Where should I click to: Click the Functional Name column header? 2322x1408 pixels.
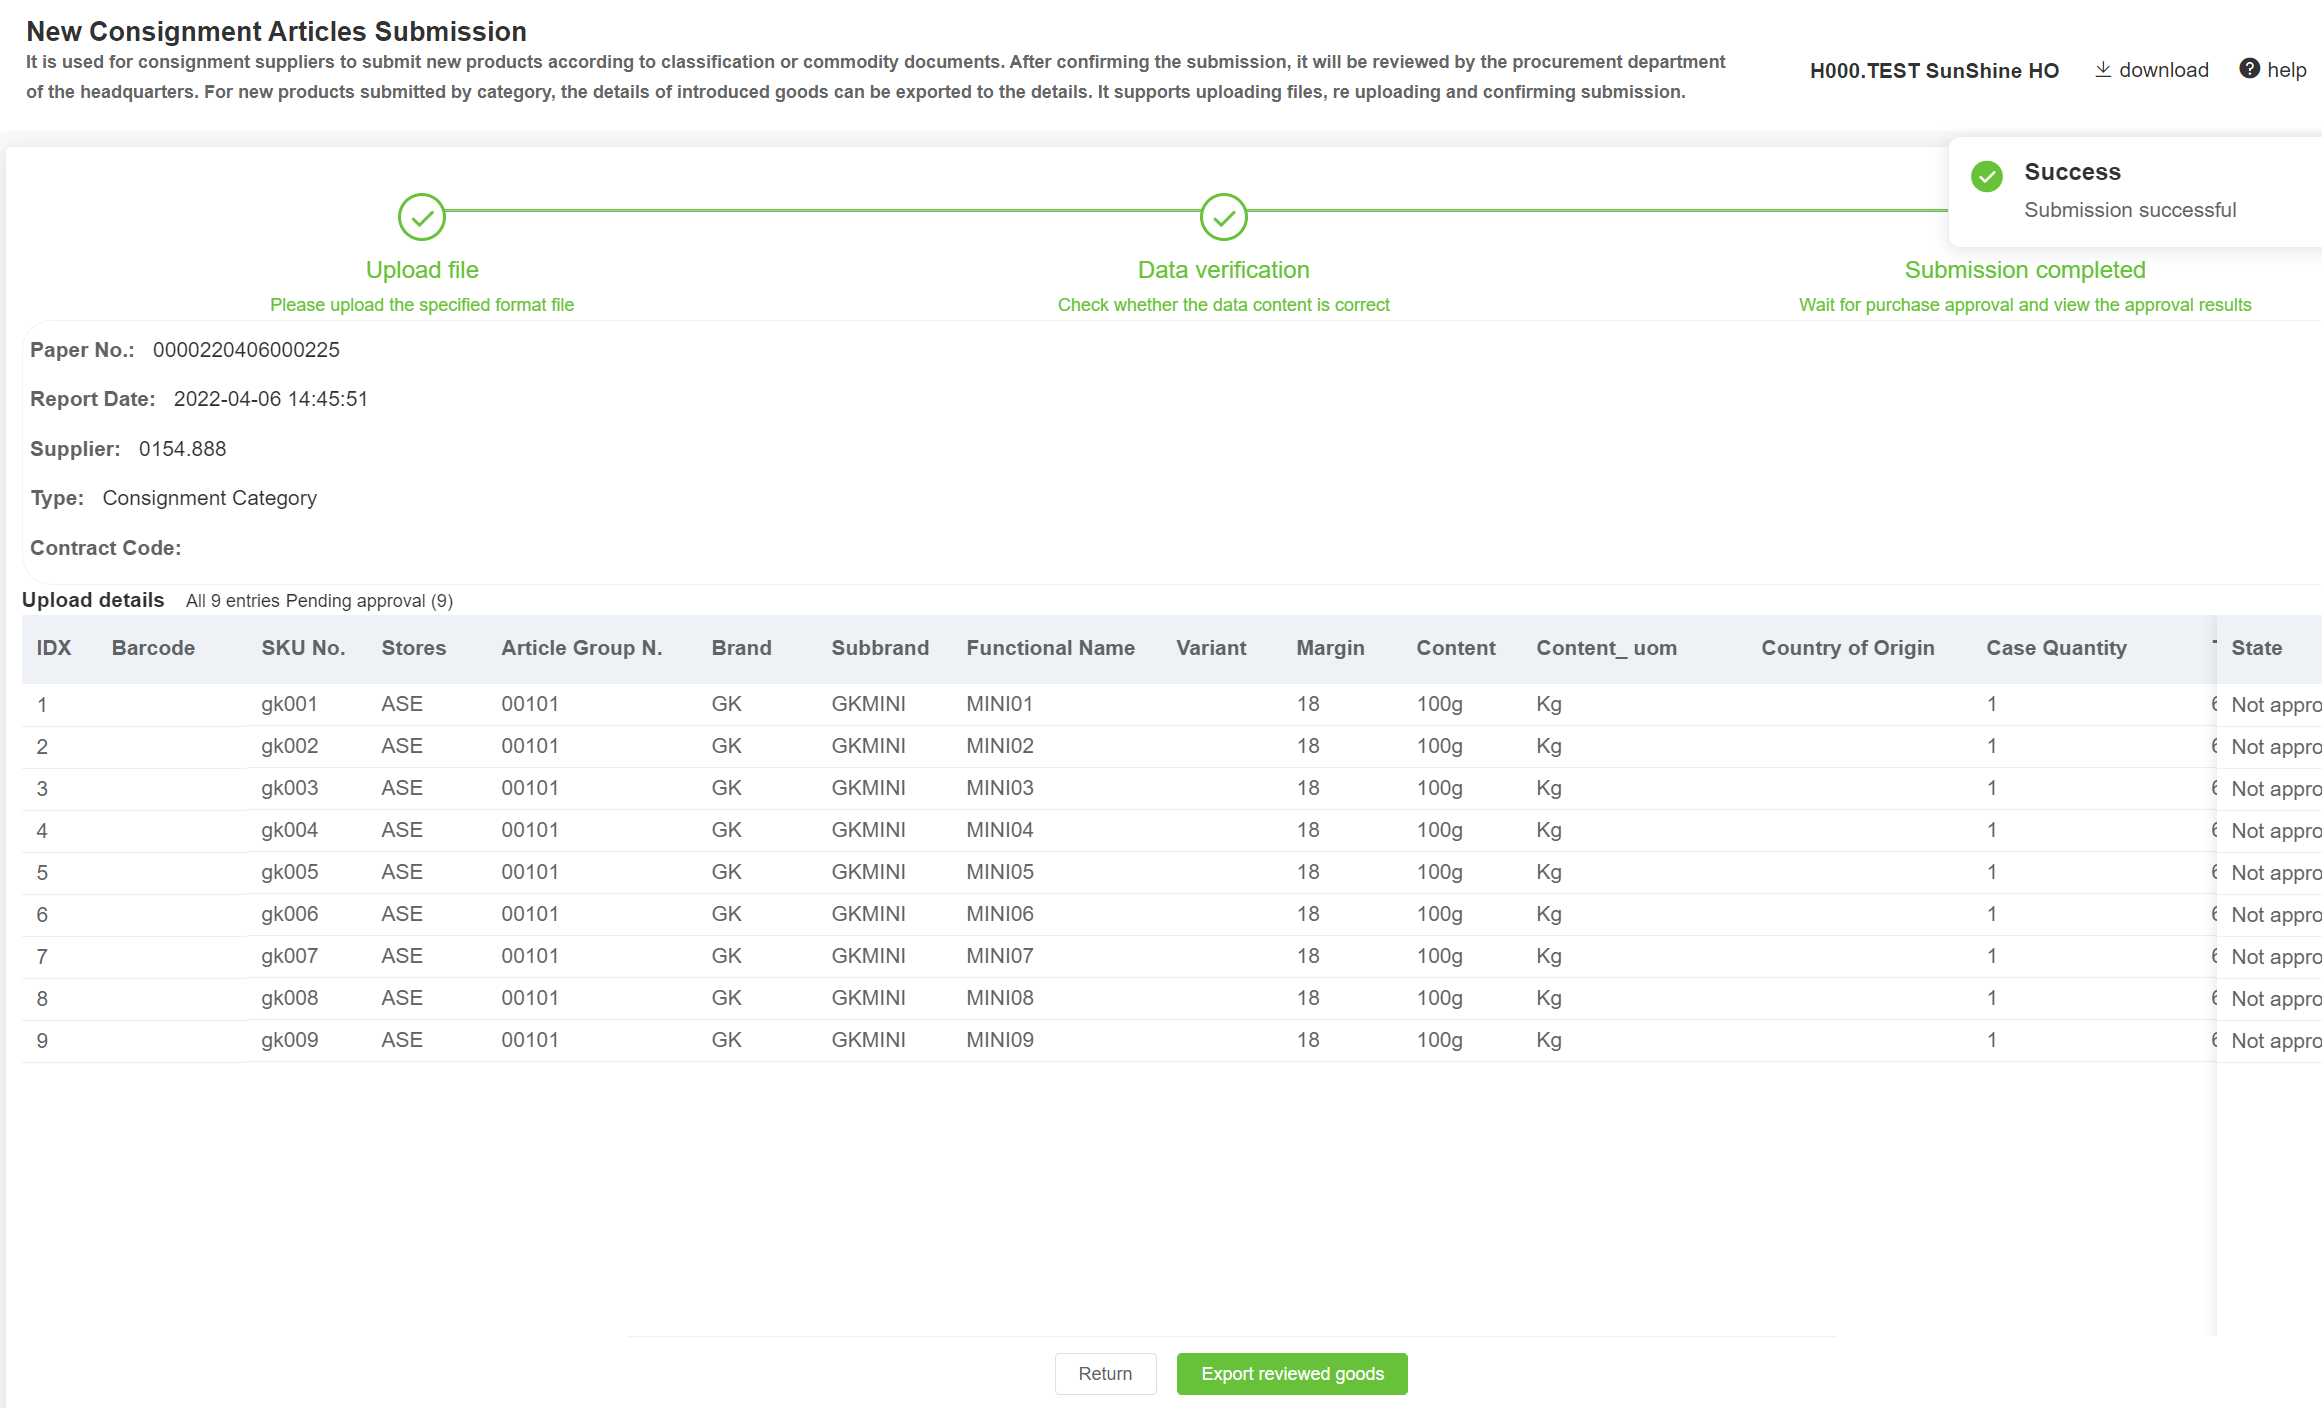pyautogui.click(x=1050, y=648)
